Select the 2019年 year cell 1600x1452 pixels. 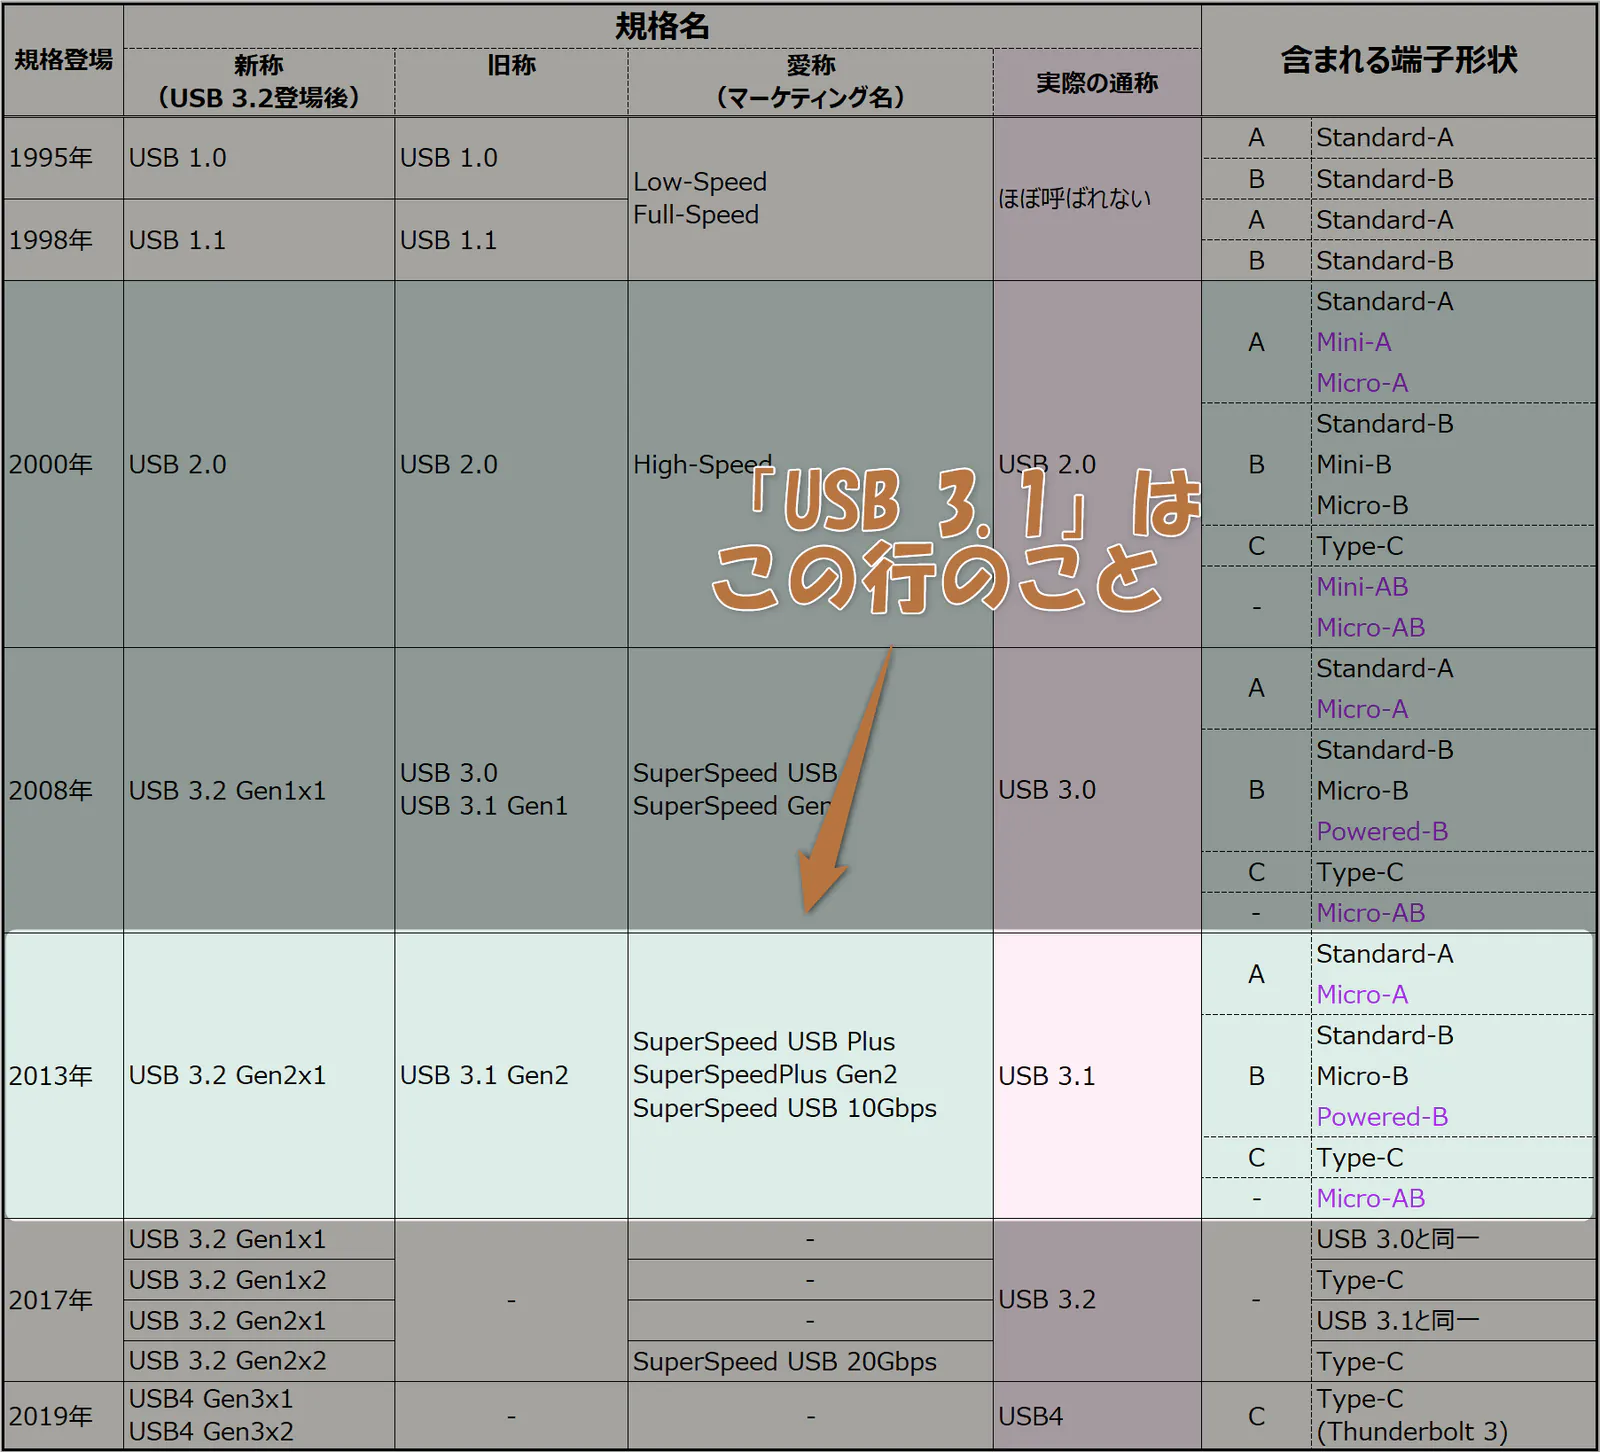tap(64, 1416)
